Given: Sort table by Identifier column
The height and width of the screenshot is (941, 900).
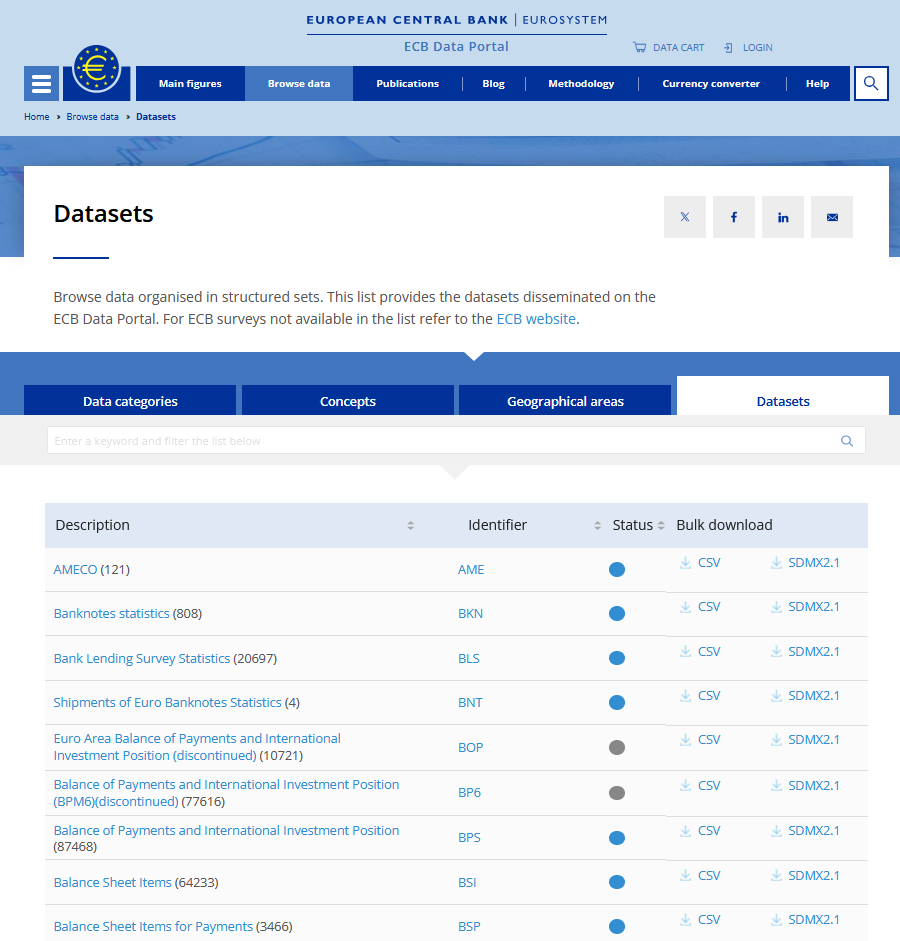Looking at the screenshot, I should (597, 525).
